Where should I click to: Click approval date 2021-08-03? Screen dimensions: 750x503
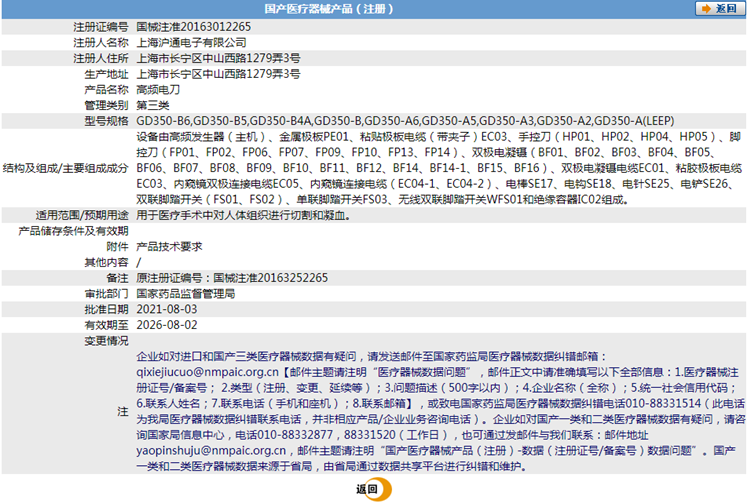(x=167, y=309)
